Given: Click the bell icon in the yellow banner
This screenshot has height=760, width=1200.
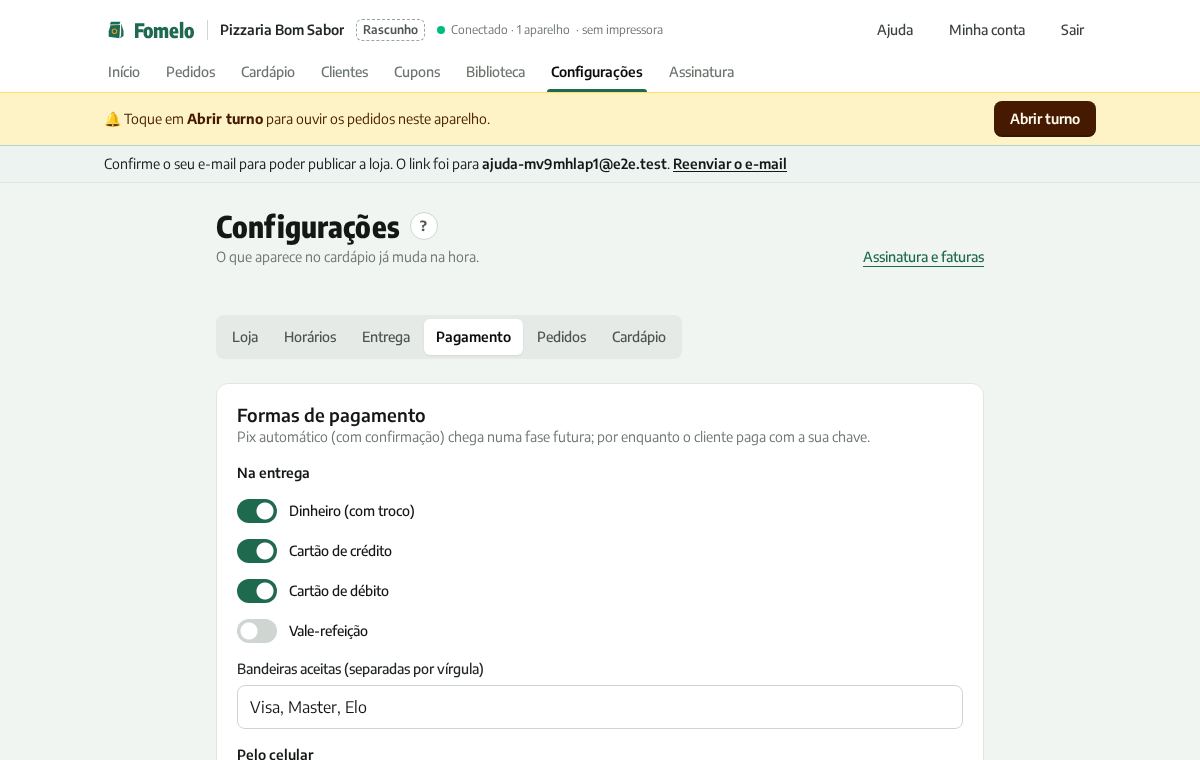Looking at the screenshot, I should tap(112, 119).
